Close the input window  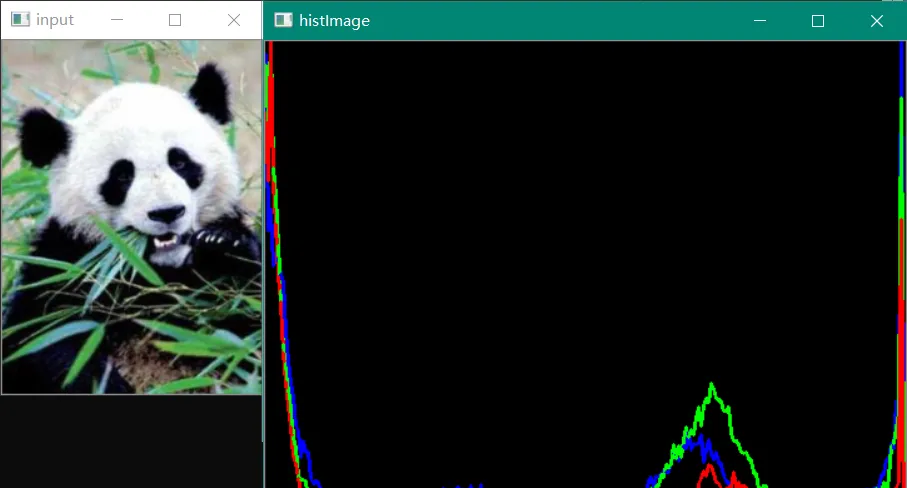pyautogui.click(x=234, y=20)
